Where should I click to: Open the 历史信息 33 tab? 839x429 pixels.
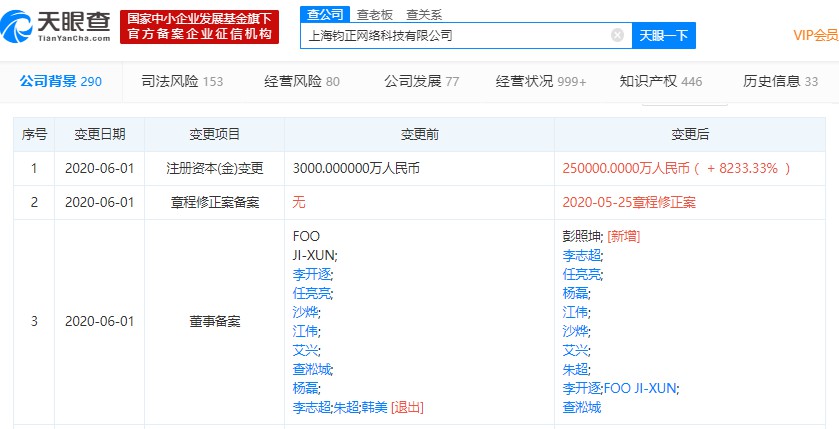click(x=781, y=81)
